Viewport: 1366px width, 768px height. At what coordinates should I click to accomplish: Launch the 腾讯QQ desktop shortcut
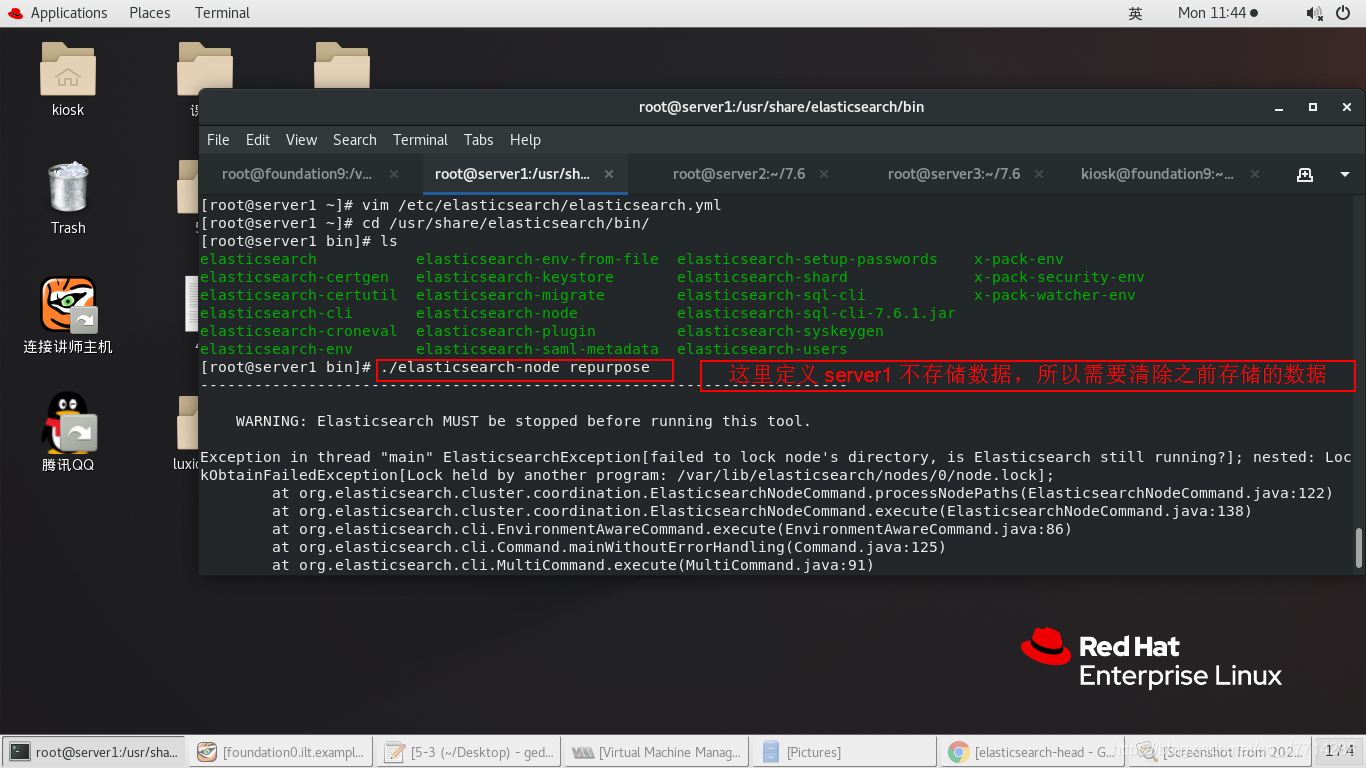click(x=68, y=431)
